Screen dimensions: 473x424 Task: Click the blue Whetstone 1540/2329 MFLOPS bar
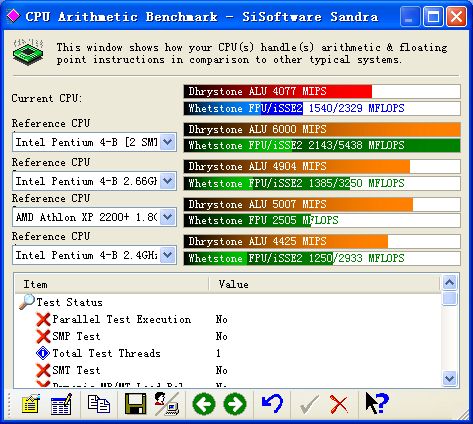322,108
